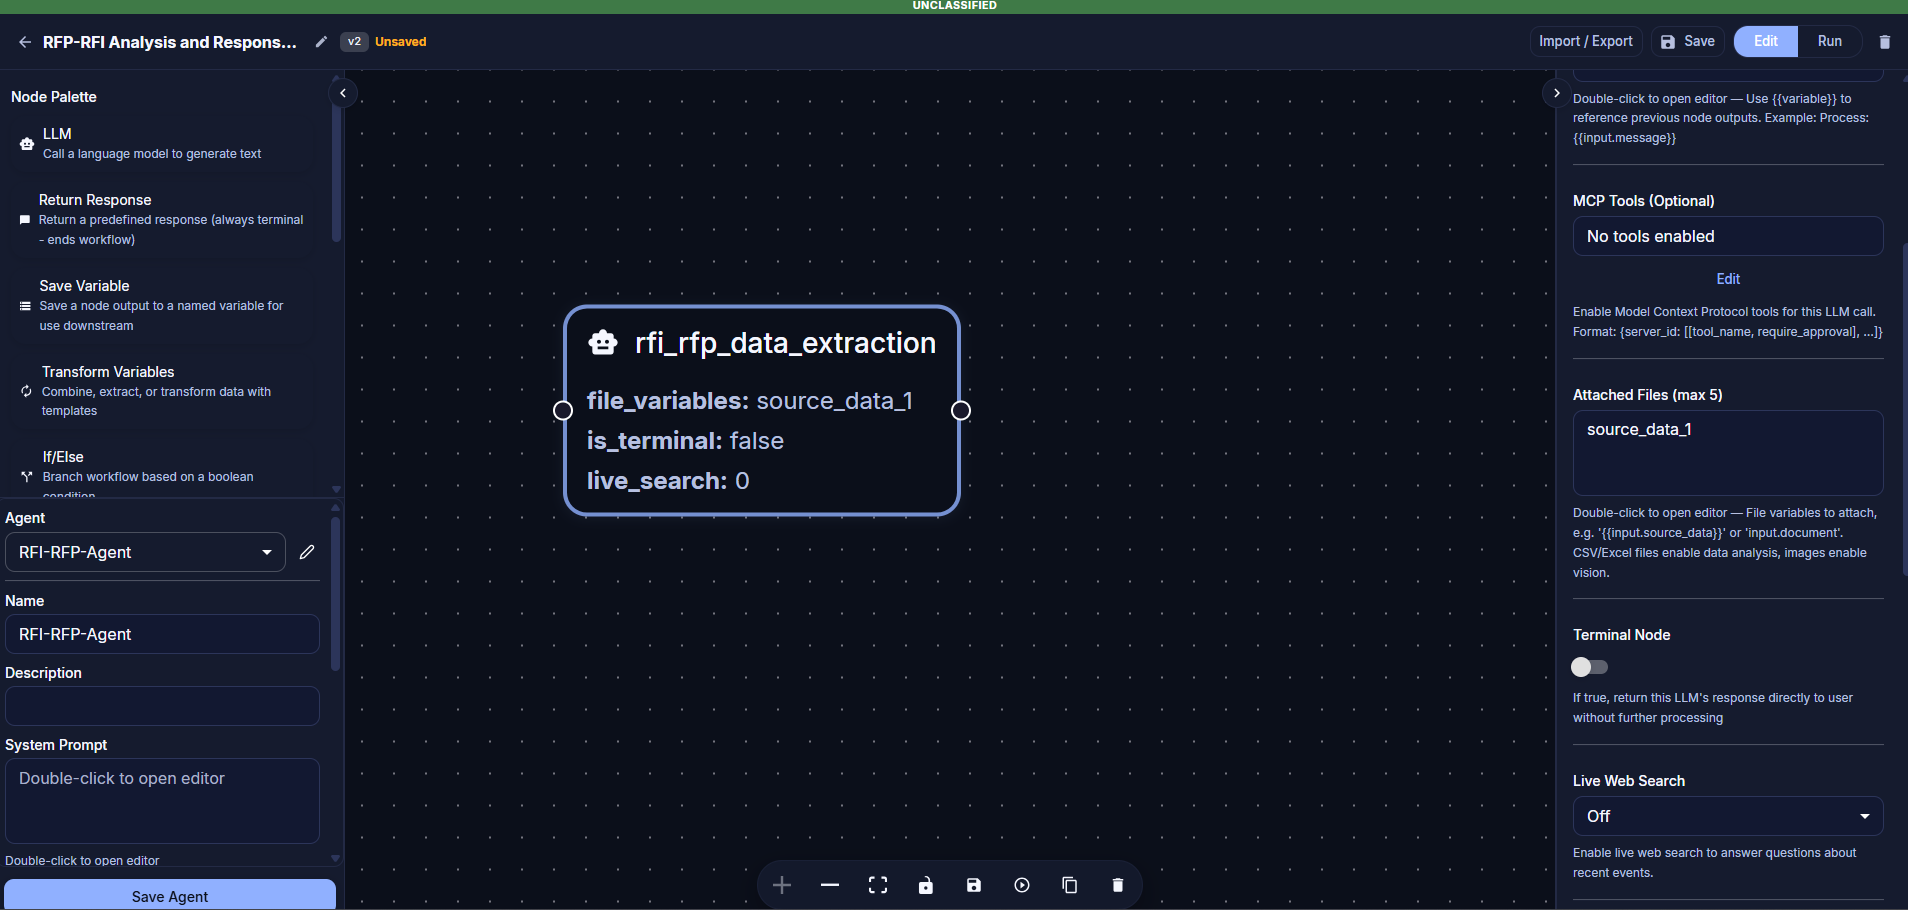Click the agent Description input field
The height and width of the screenshot is (910, 1908).
162,706
